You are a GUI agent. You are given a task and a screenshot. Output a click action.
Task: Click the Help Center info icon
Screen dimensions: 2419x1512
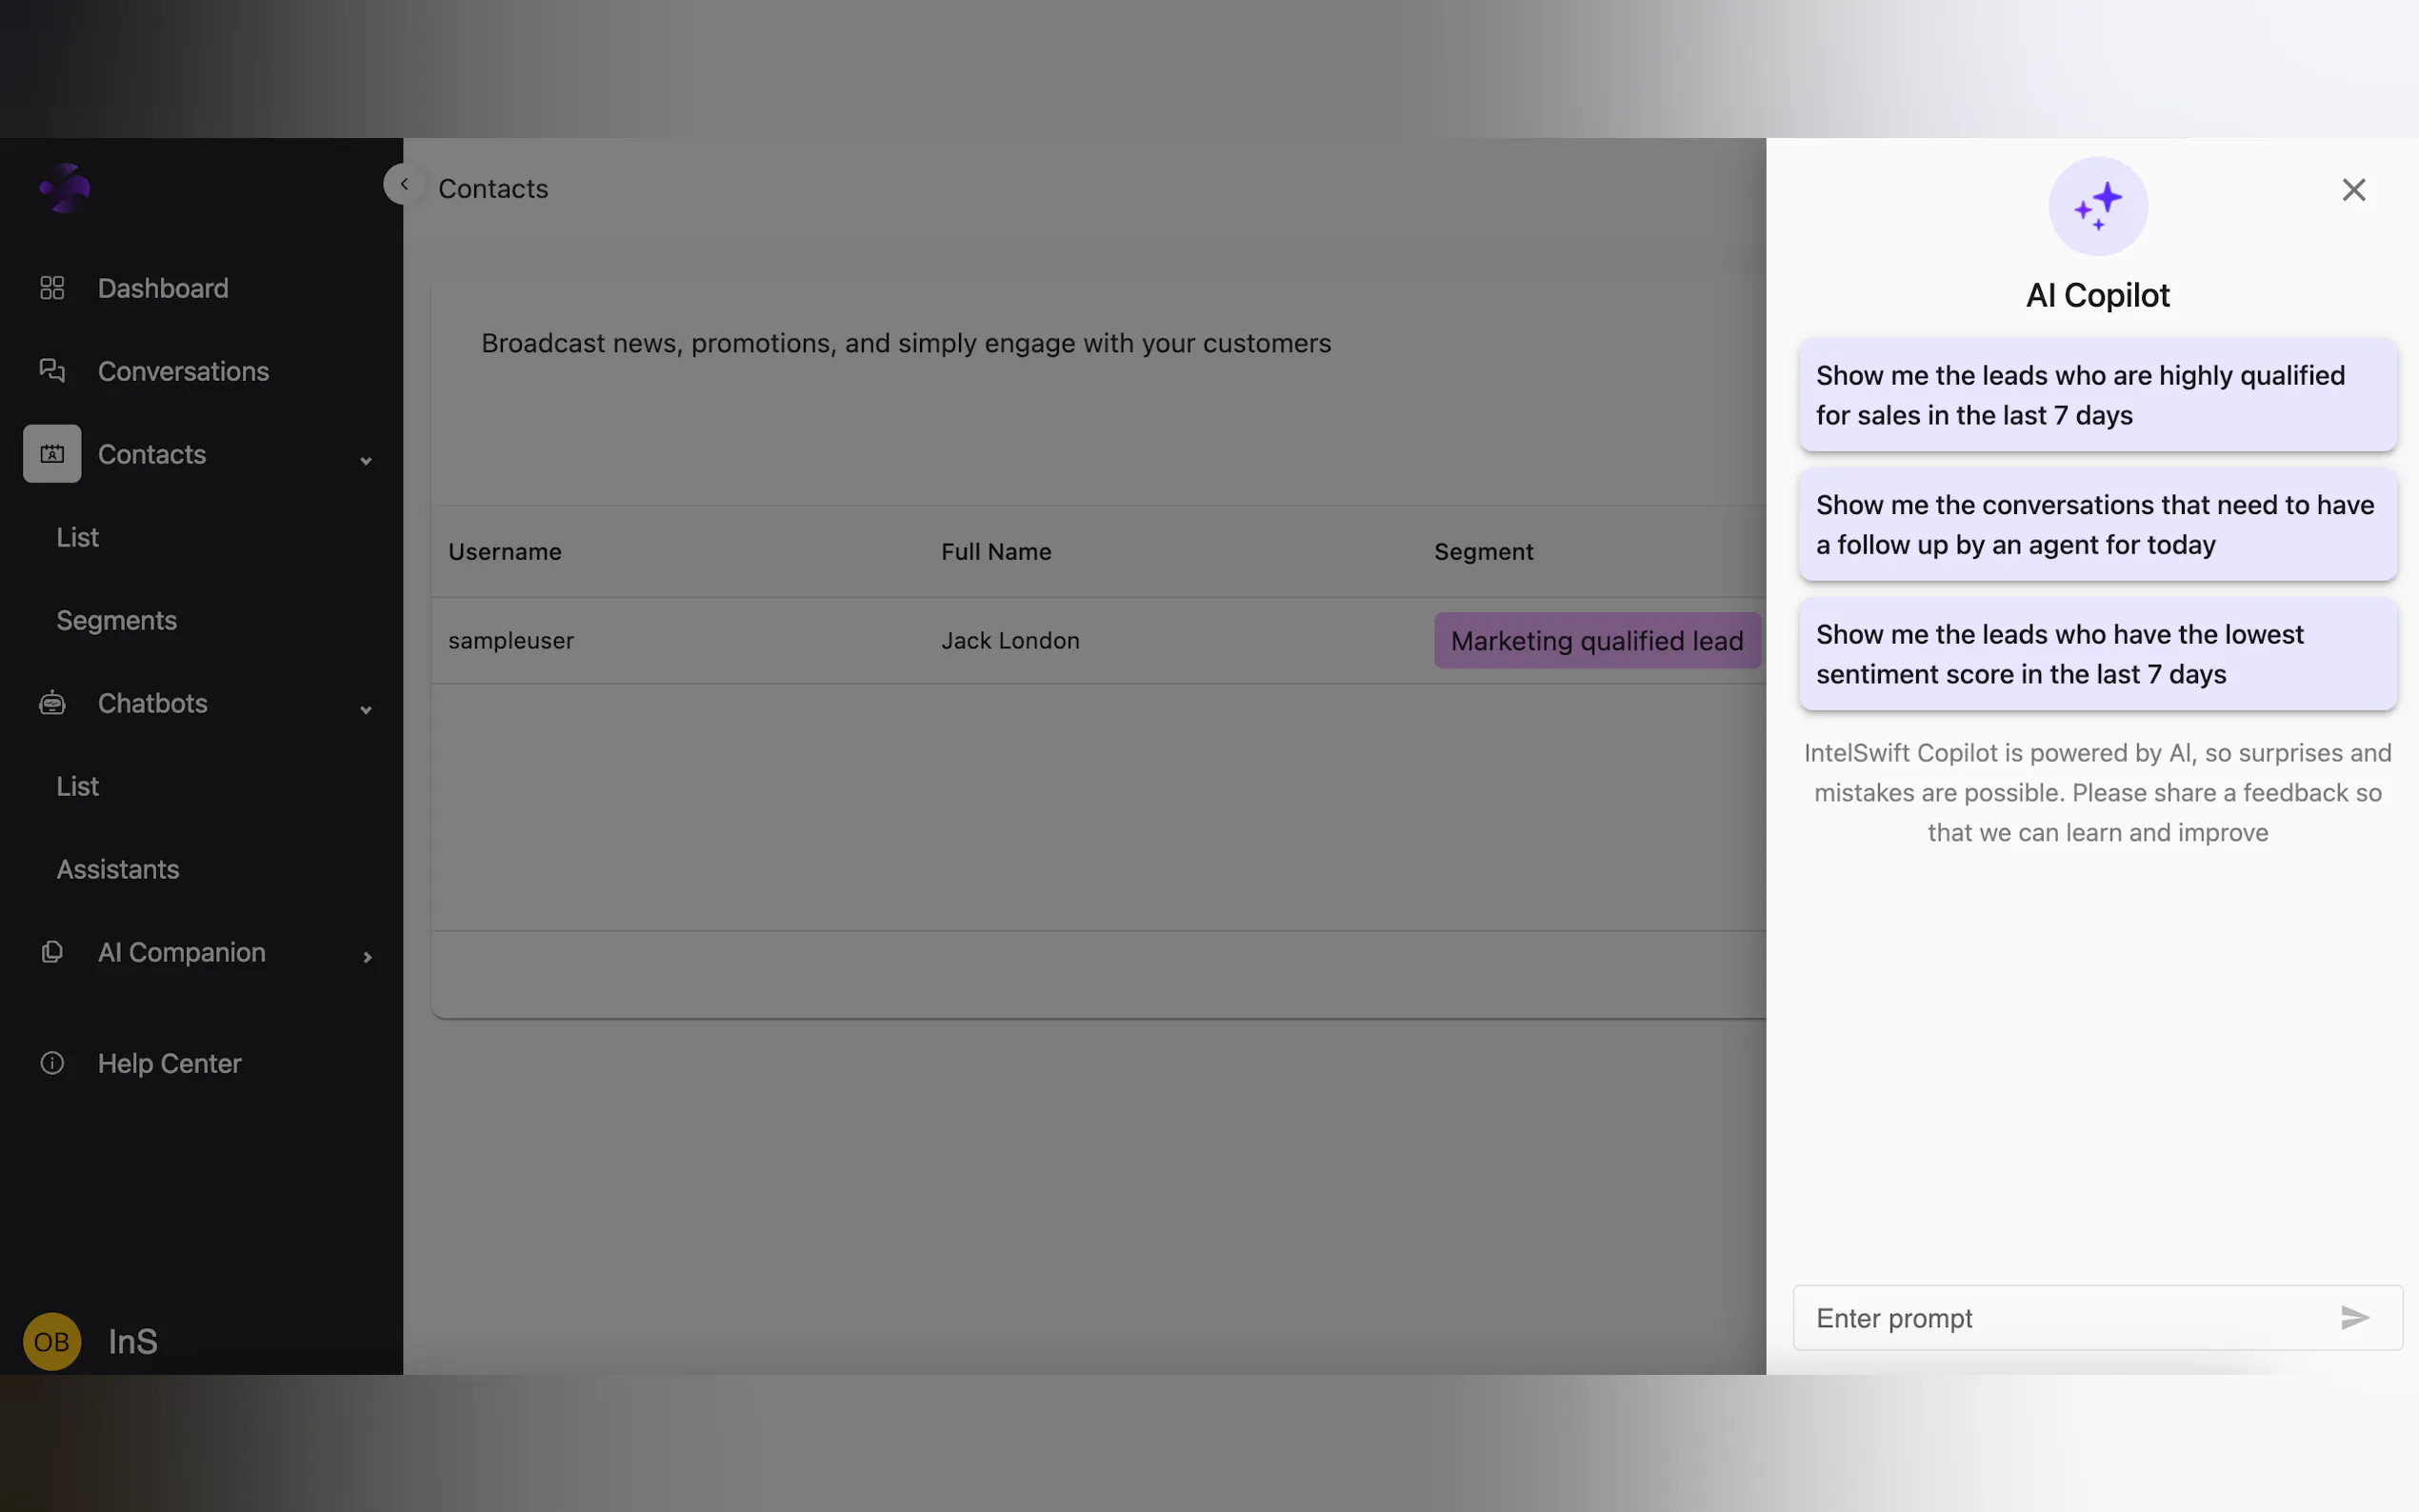coord(52,1063)
